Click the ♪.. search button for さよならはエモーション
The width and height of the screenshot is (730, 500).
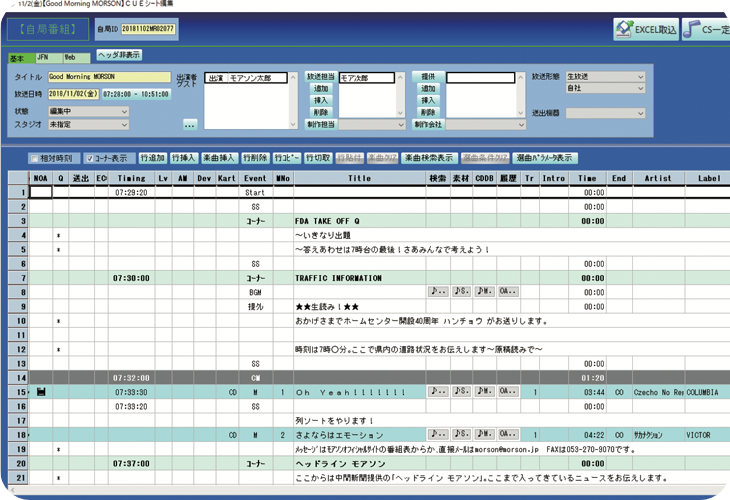point(438,434)
